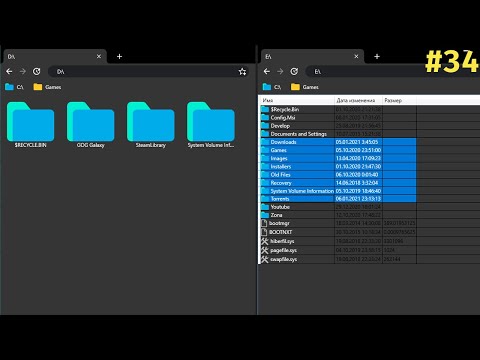Select the Config.Msi row
Viewport: 480px width, 360px height.
point(338,118)
